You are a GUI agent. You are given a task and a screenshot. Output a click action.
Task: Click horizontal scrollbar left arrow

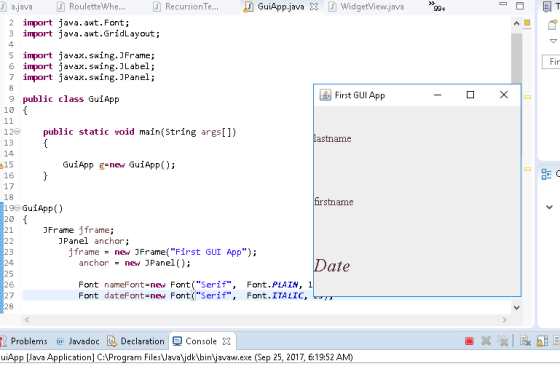coord(27,320)
